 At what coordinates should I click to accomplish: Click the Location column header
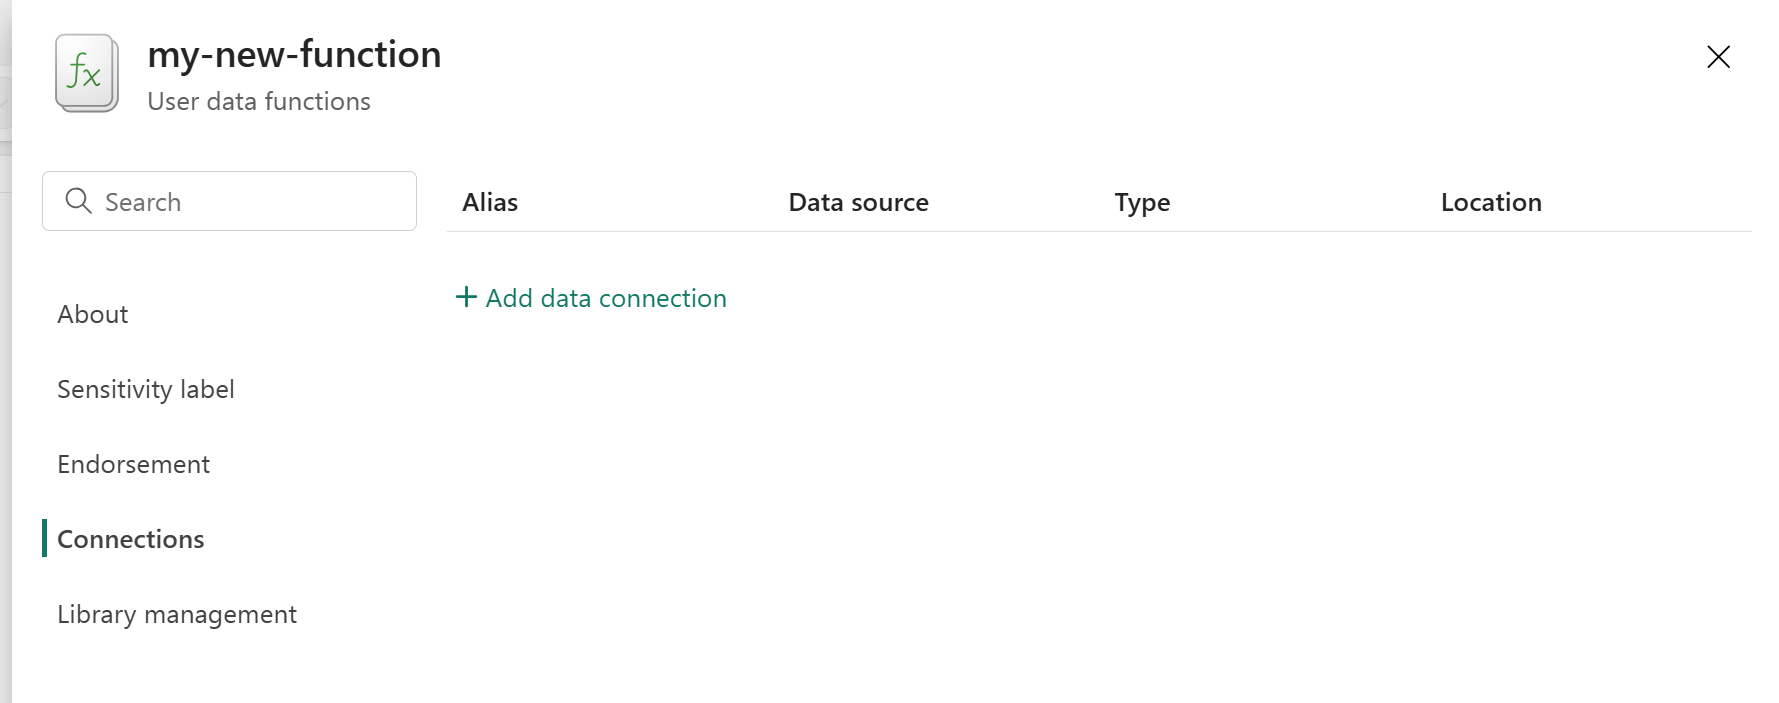click(1491, 202)
